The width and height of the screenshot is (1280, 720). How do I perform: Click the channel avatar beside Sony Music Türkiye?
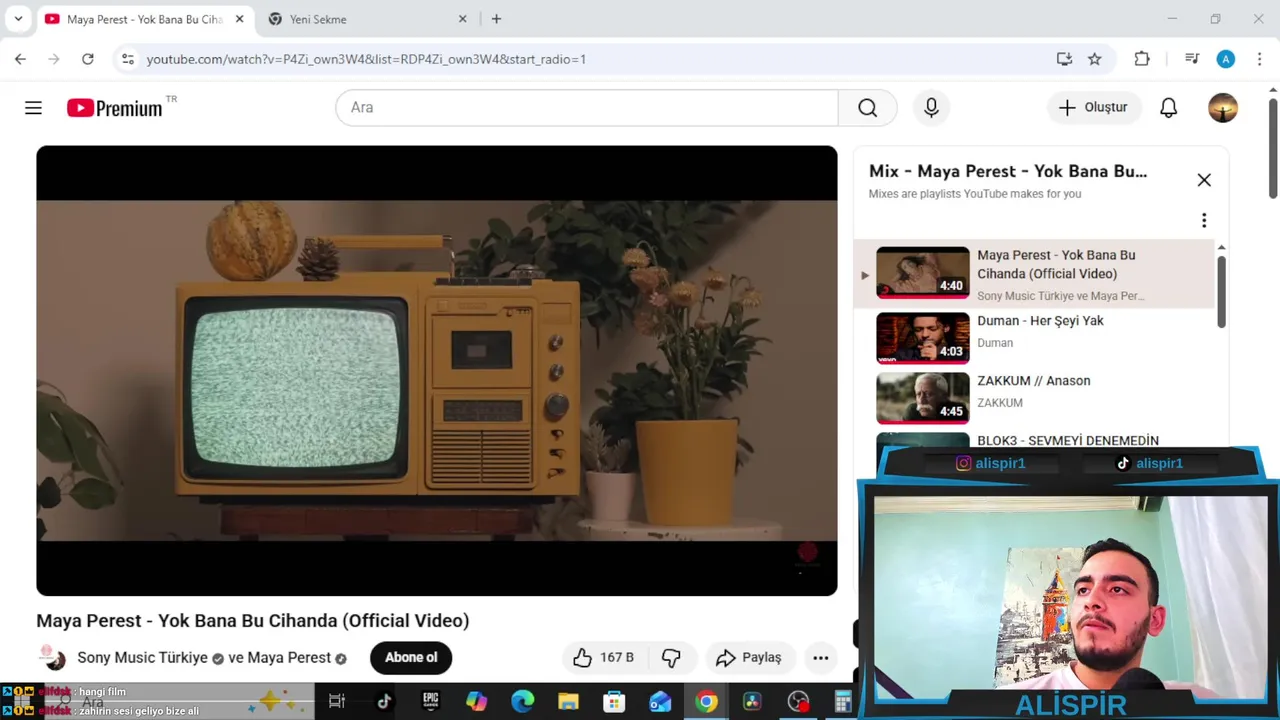[53, 657]
